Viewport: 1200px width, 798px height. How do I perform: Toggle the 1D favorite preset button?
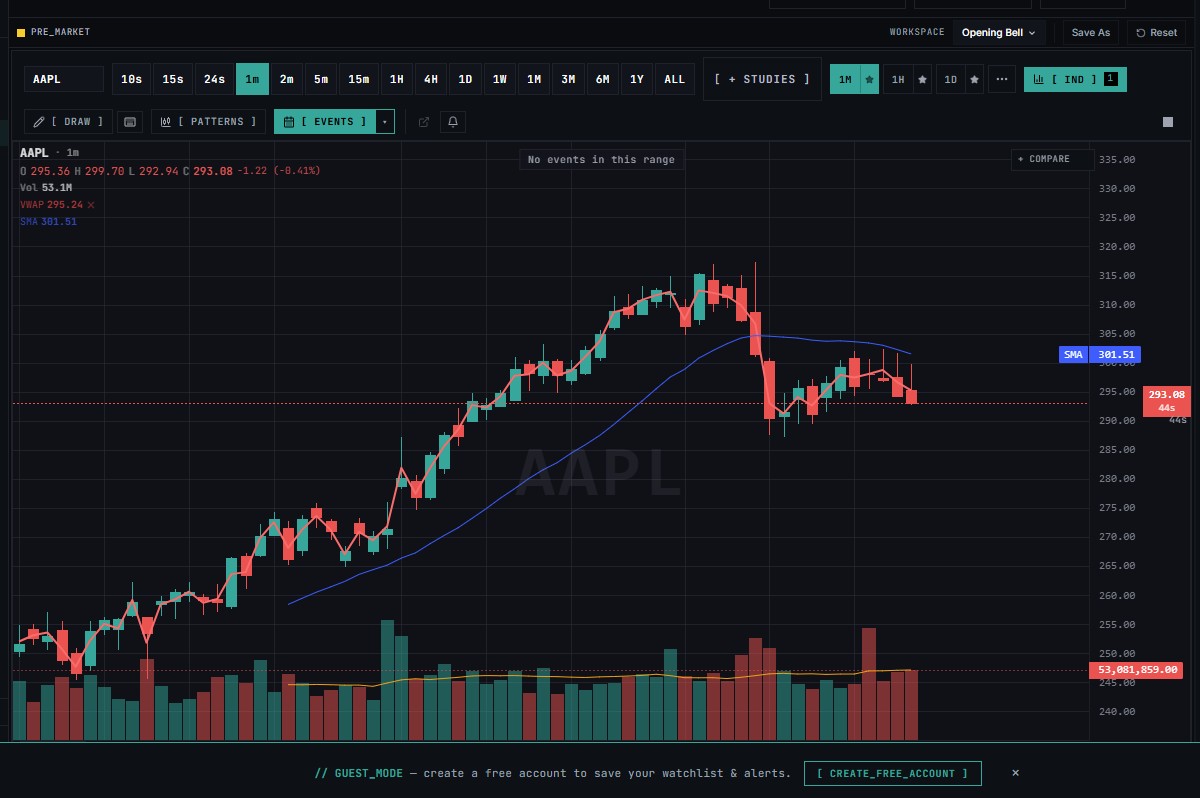pos(951,79)
